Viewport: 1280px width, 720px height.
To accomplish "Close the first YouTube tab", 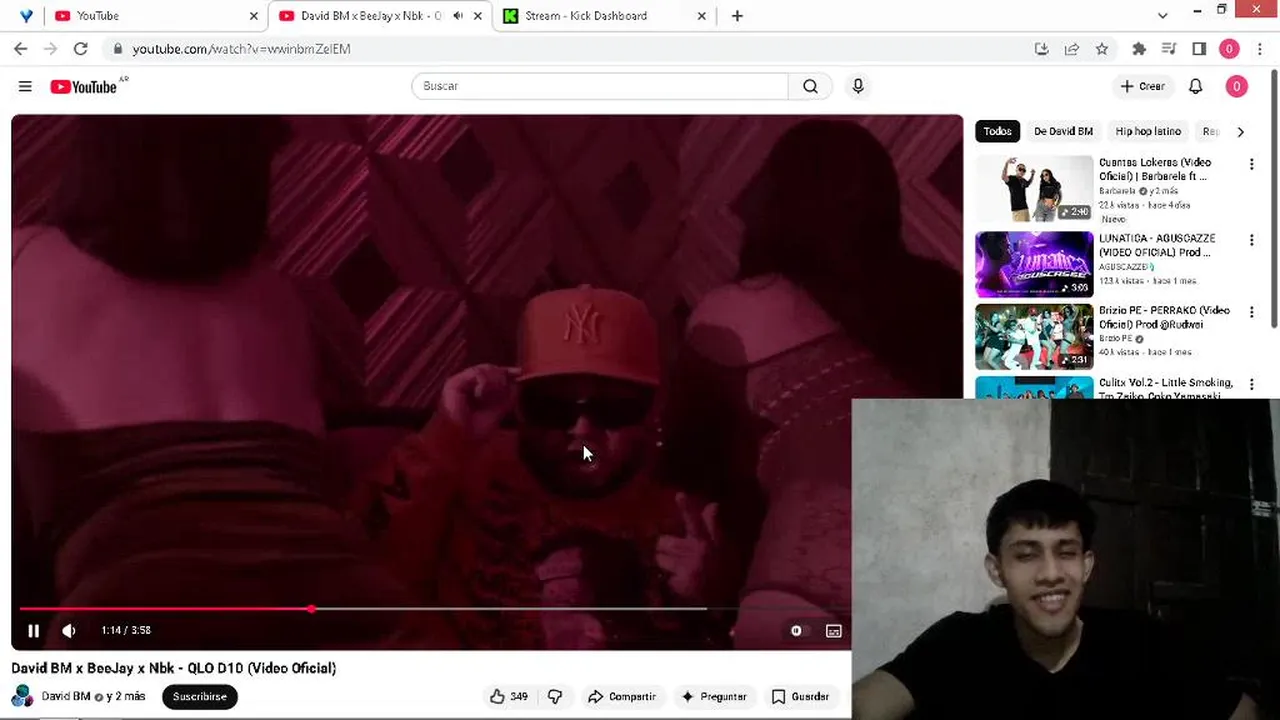I will (x=253, y=15).
